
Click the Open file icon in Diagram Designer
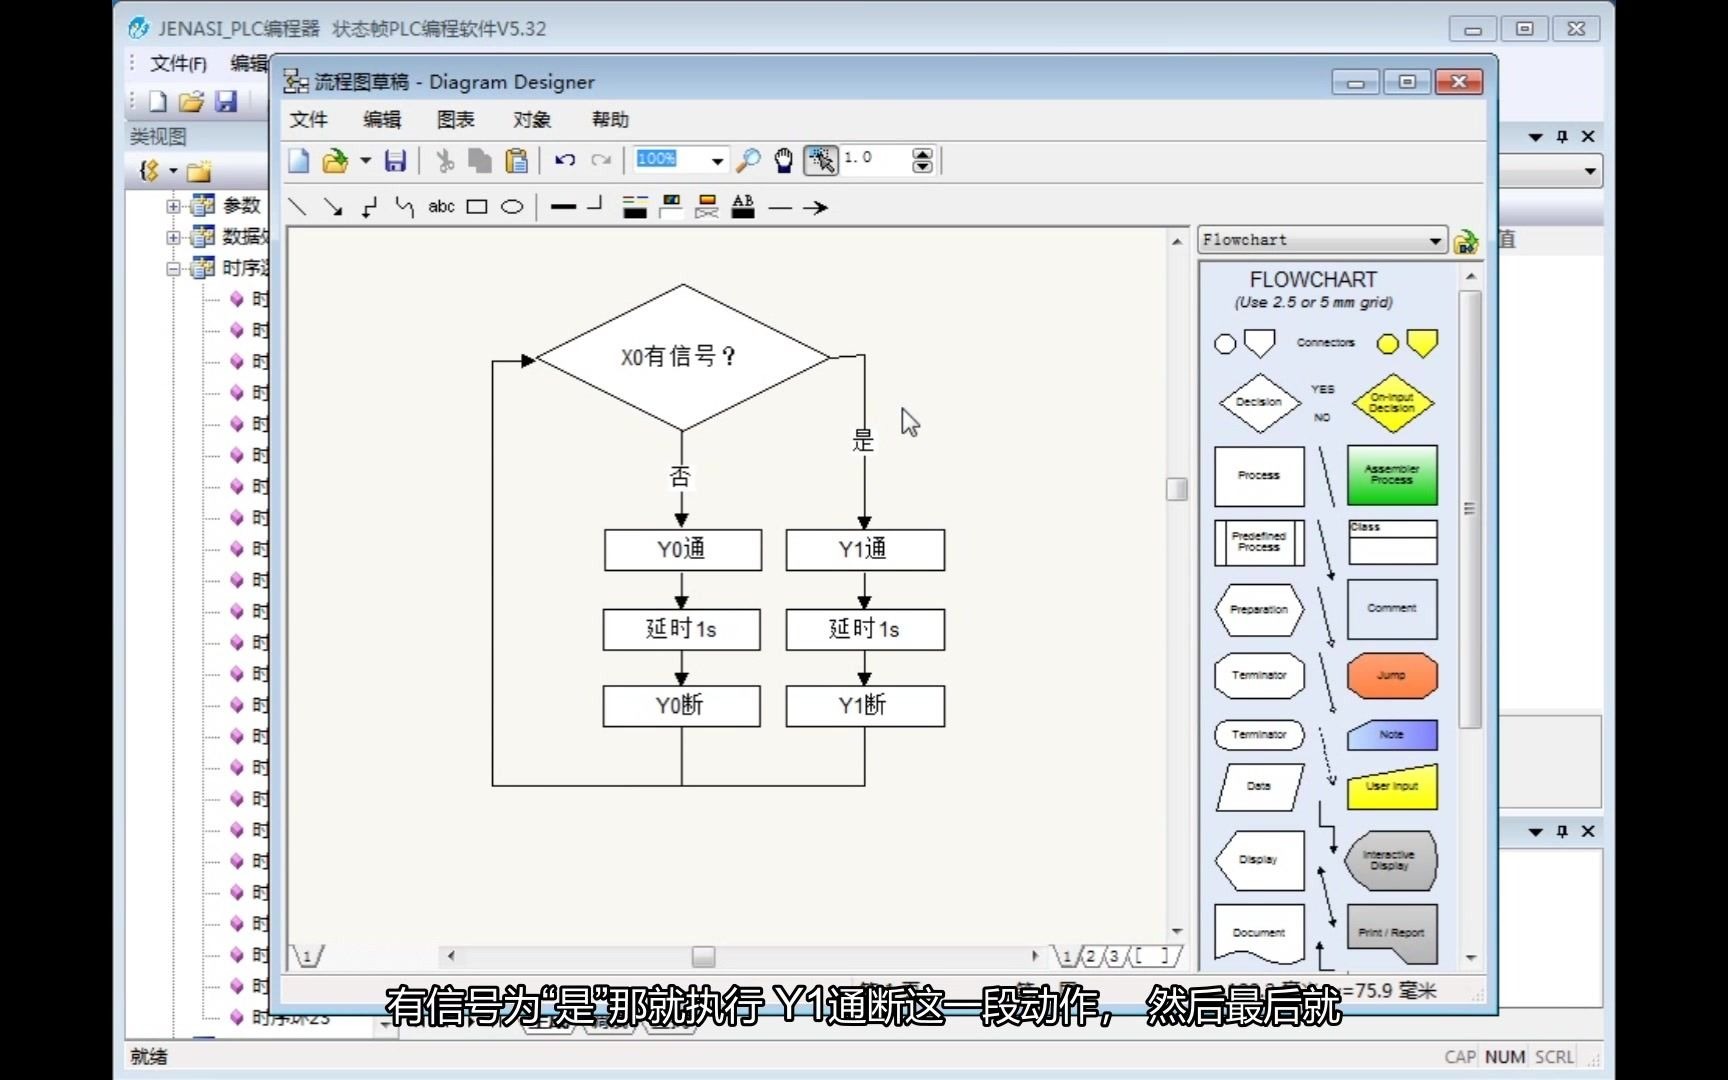(335, 160)
